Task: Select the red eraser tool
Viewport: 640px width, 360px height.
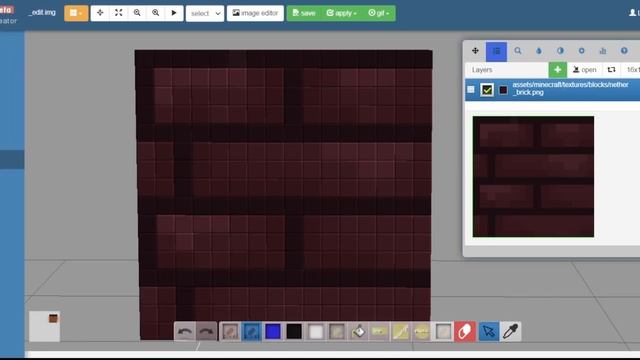Action: [x=464, y=331]
